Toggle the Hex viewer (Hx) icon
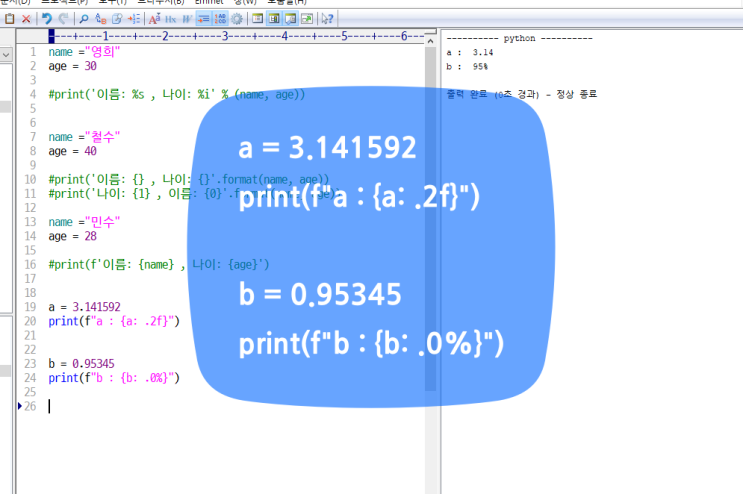Viewport: 743px width, 494px height. (171, 19)
